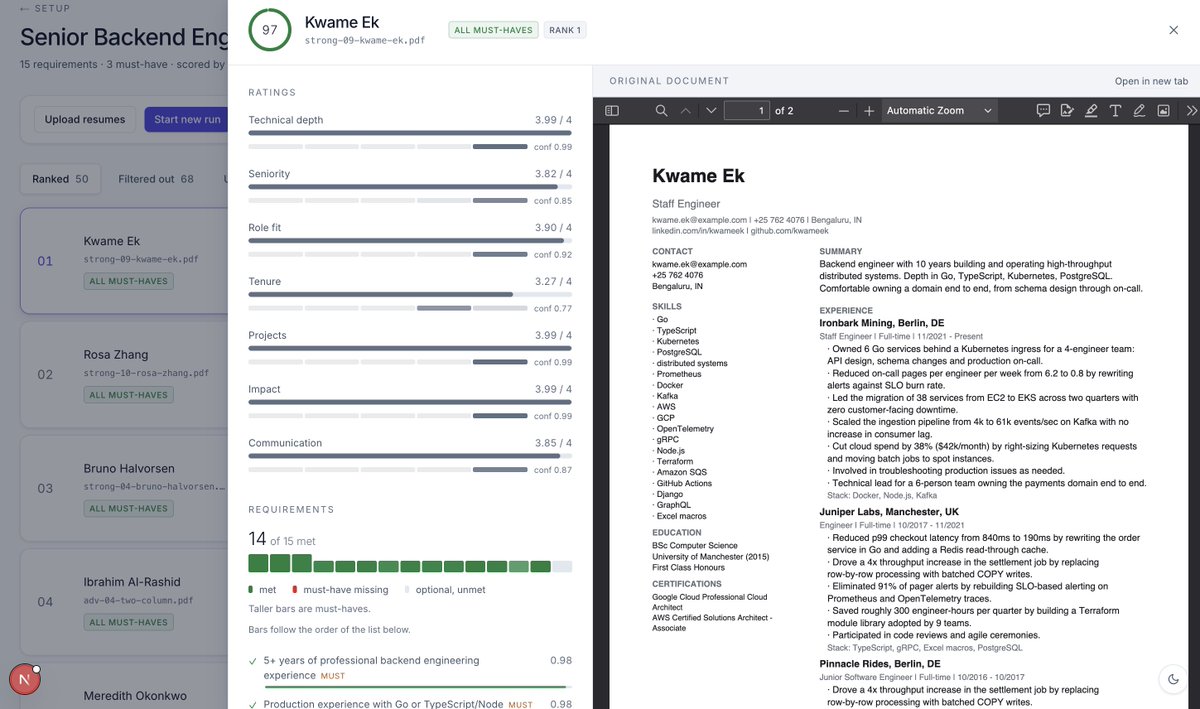
Task: Click the PDF page number field
Action: coord(747,111)
